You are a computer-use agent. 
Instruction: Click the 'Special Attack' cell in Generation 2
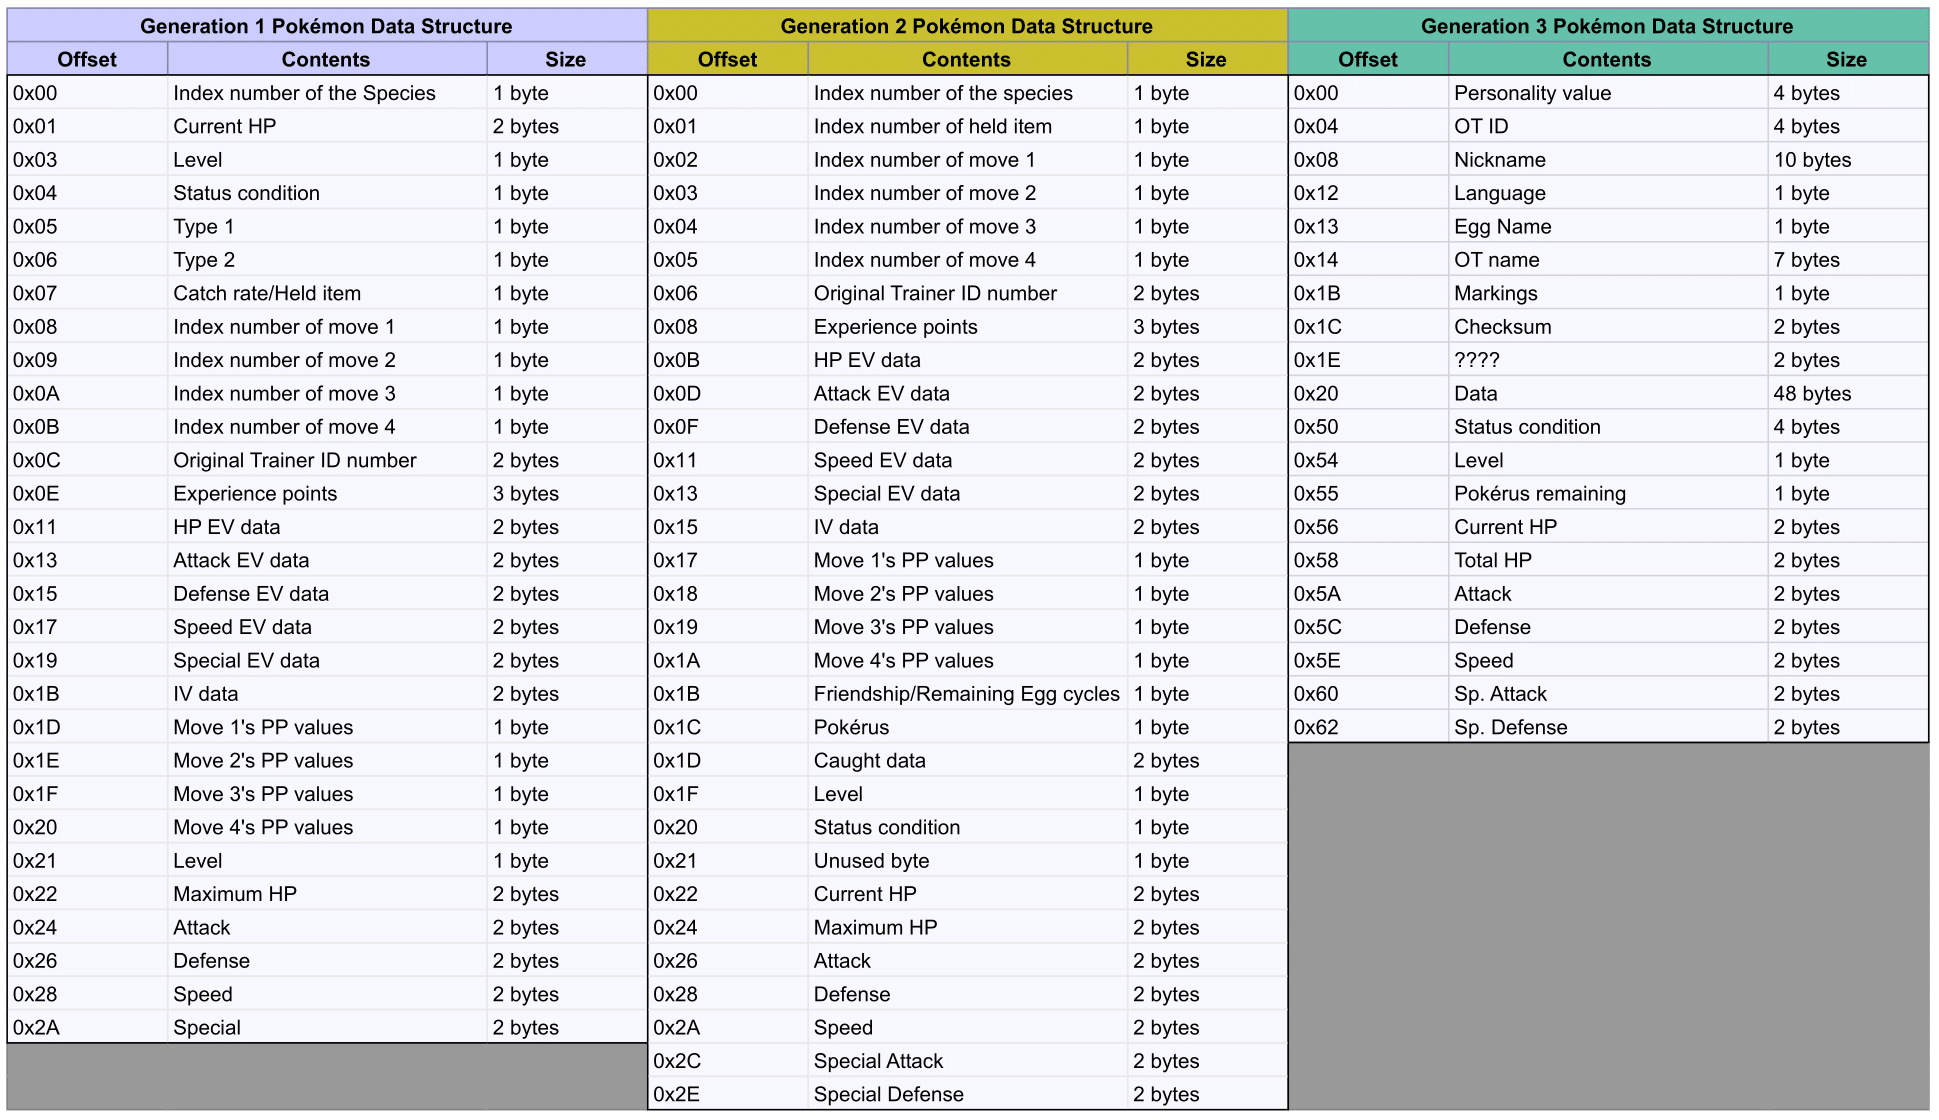pos(967,1061)
